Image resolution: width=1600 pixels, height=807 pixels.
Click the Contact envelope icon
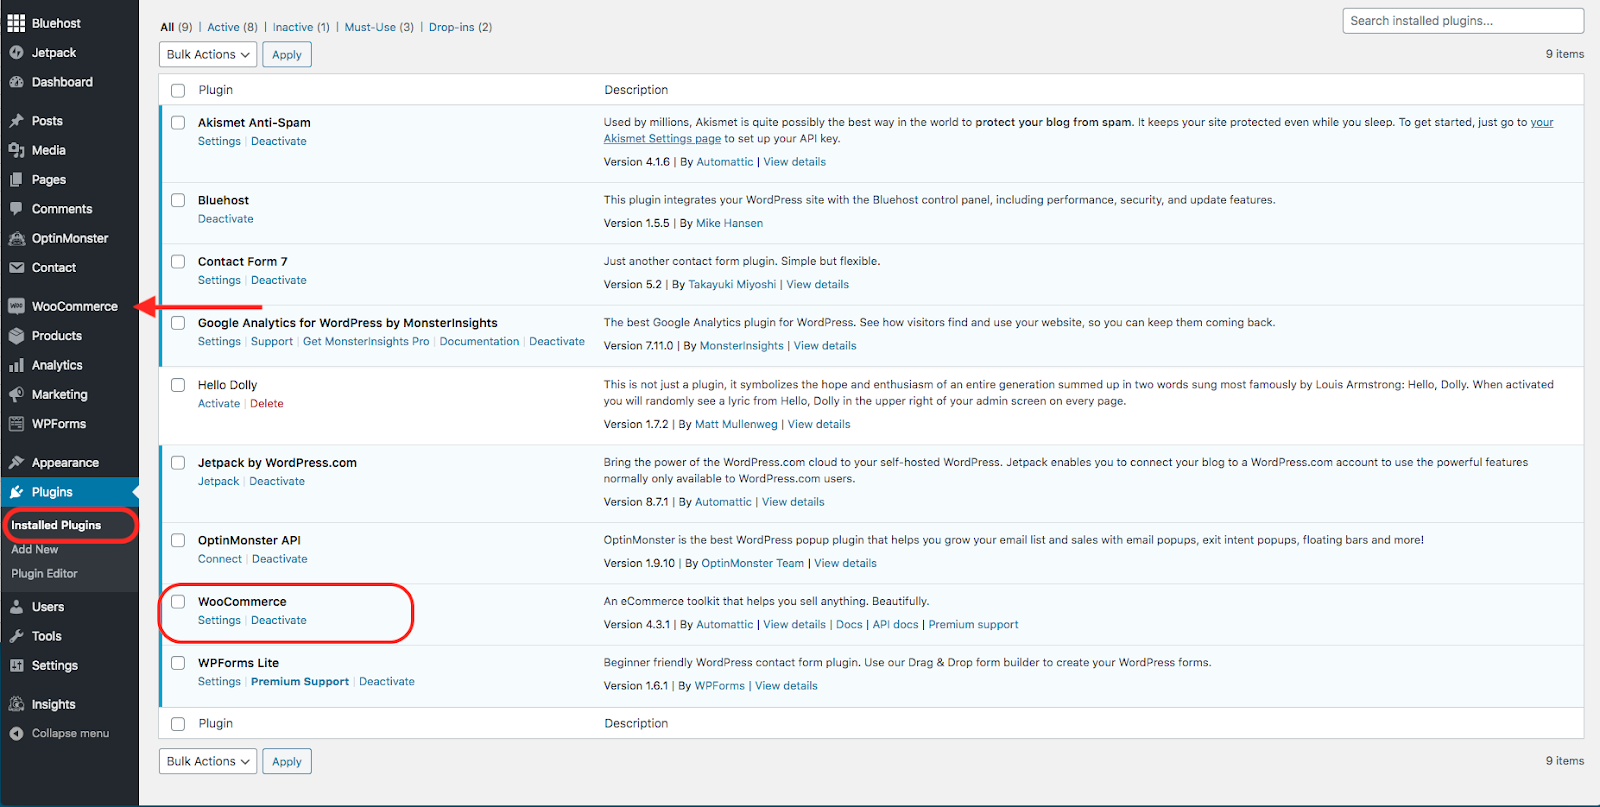point(16,268)
